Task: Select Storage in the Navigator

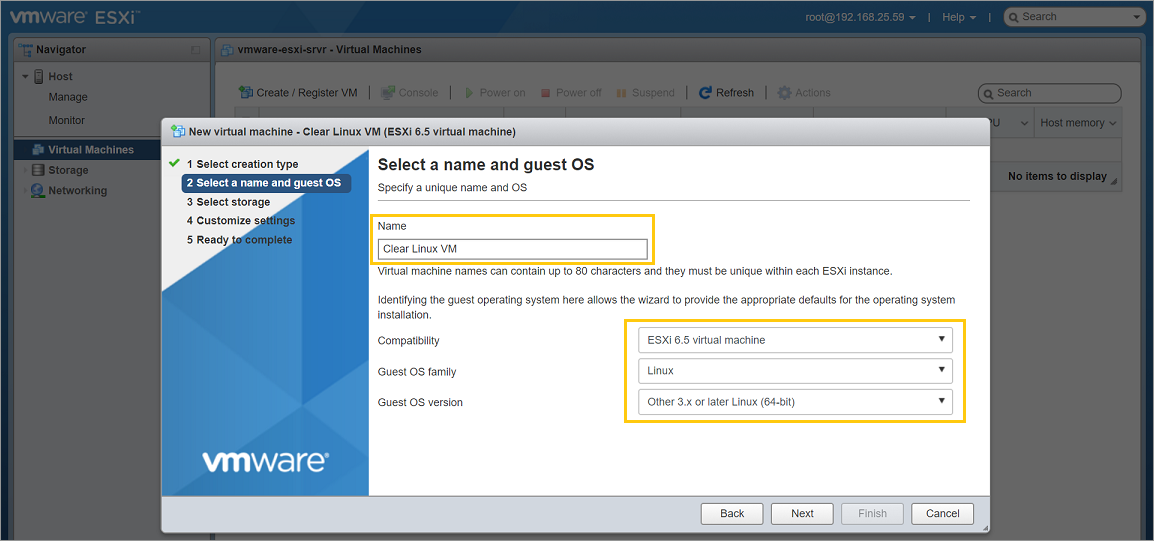Action: click(68, 170)
